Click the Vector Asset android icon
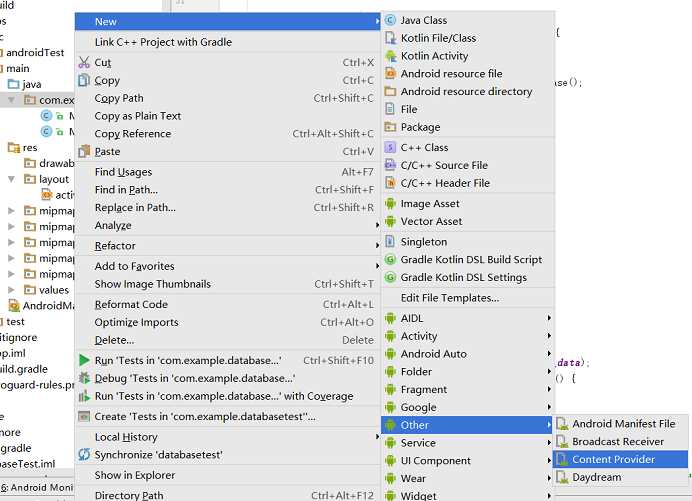The image size is (692, 501). pyautogui.click(x=390, y=221)
